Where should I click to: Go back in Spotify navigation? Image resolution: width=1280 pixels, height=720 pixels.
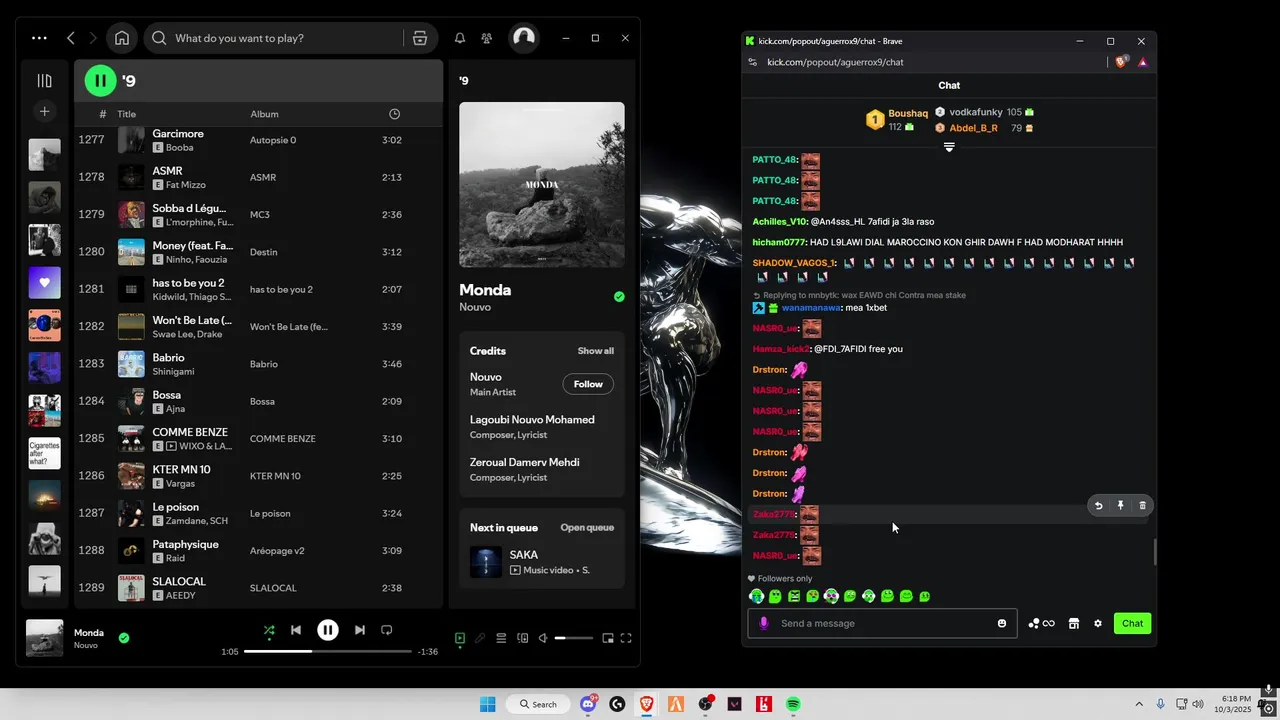point(71,38)
